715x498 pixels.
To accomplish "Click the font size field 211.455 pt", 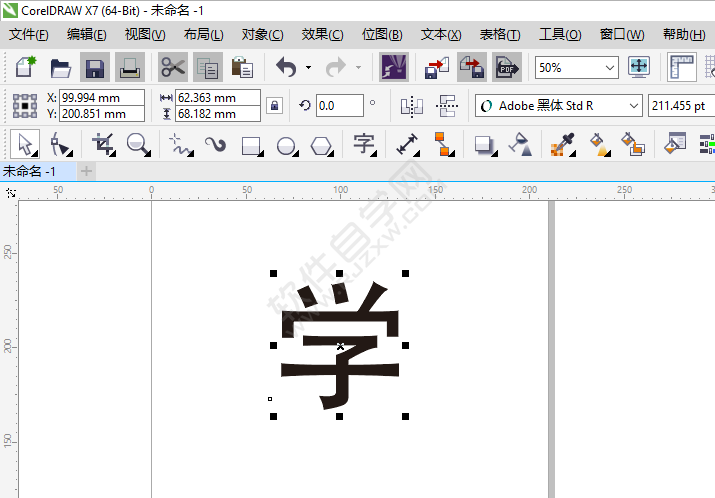I will coord(681,106).
